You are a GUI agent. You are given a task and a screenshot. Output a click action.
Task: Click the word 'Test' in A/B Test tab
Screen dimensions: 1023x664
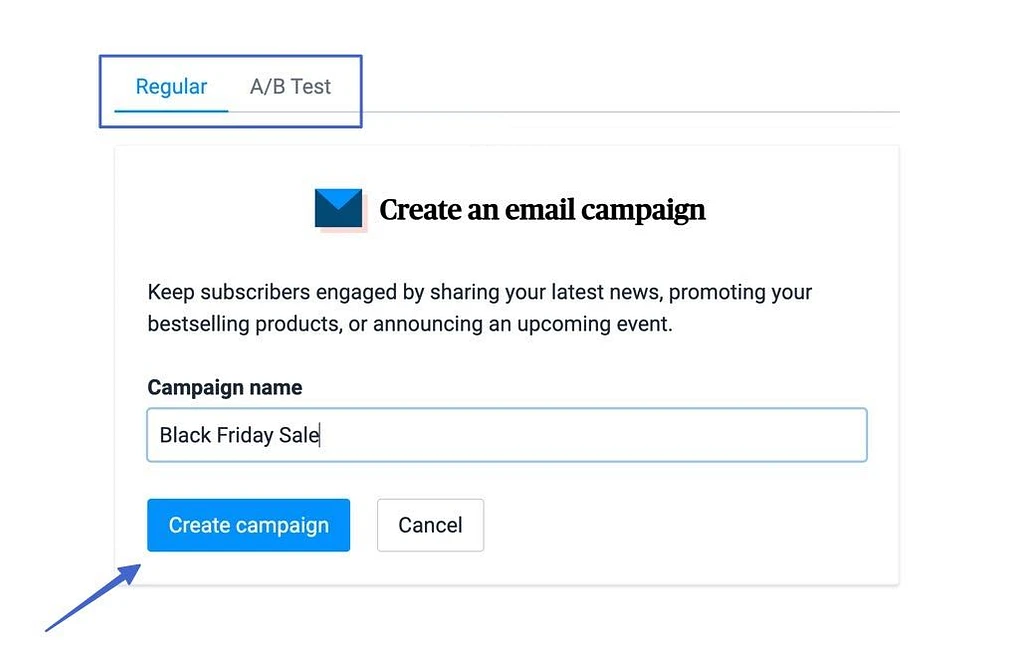[x=311, y=87]
